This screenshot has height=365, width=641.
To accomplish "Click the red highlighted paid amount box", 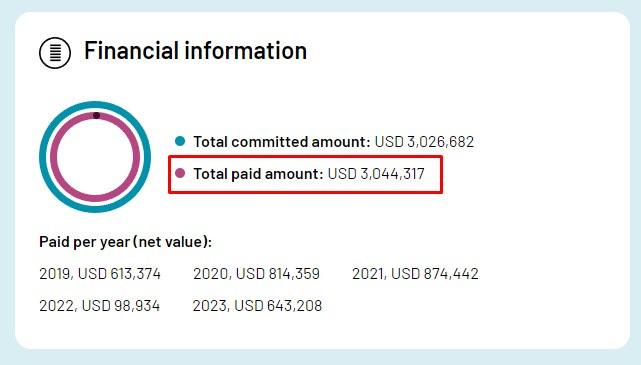I will (x=305, y=175).
